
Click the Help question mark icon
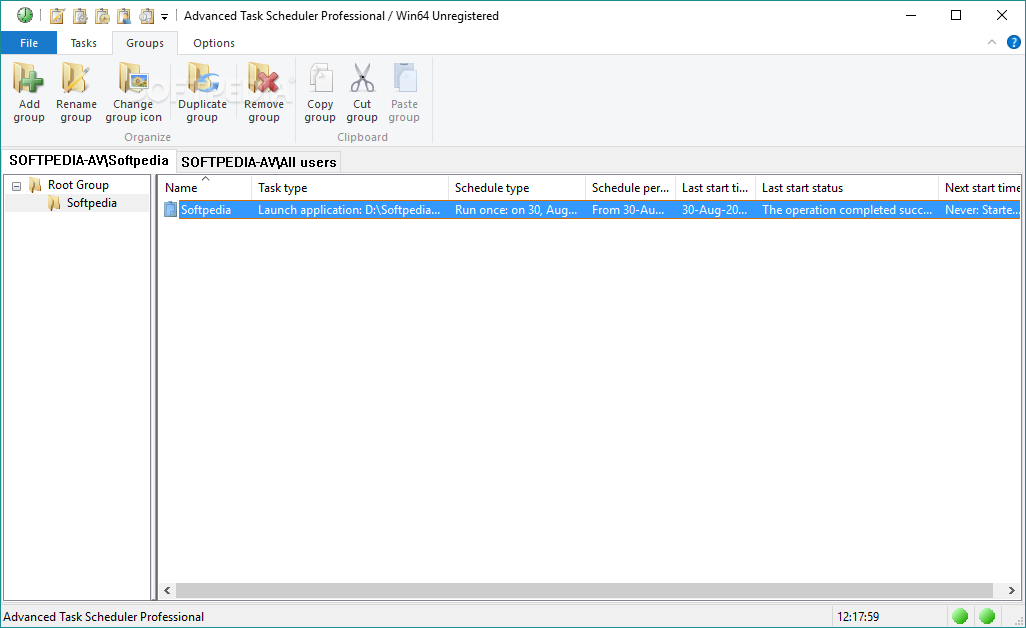click(1013, 42)
